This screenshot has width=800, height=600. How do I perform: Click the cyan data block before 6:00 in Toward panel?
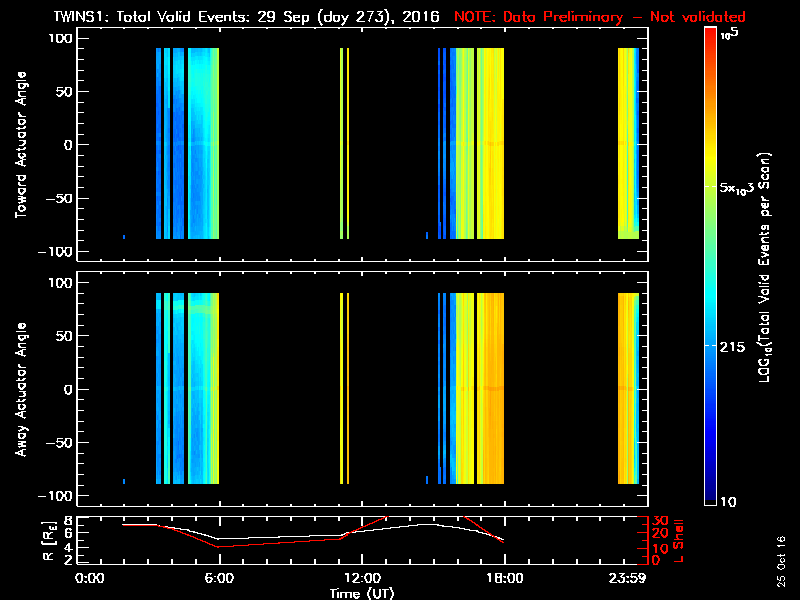tap(204, 143)
